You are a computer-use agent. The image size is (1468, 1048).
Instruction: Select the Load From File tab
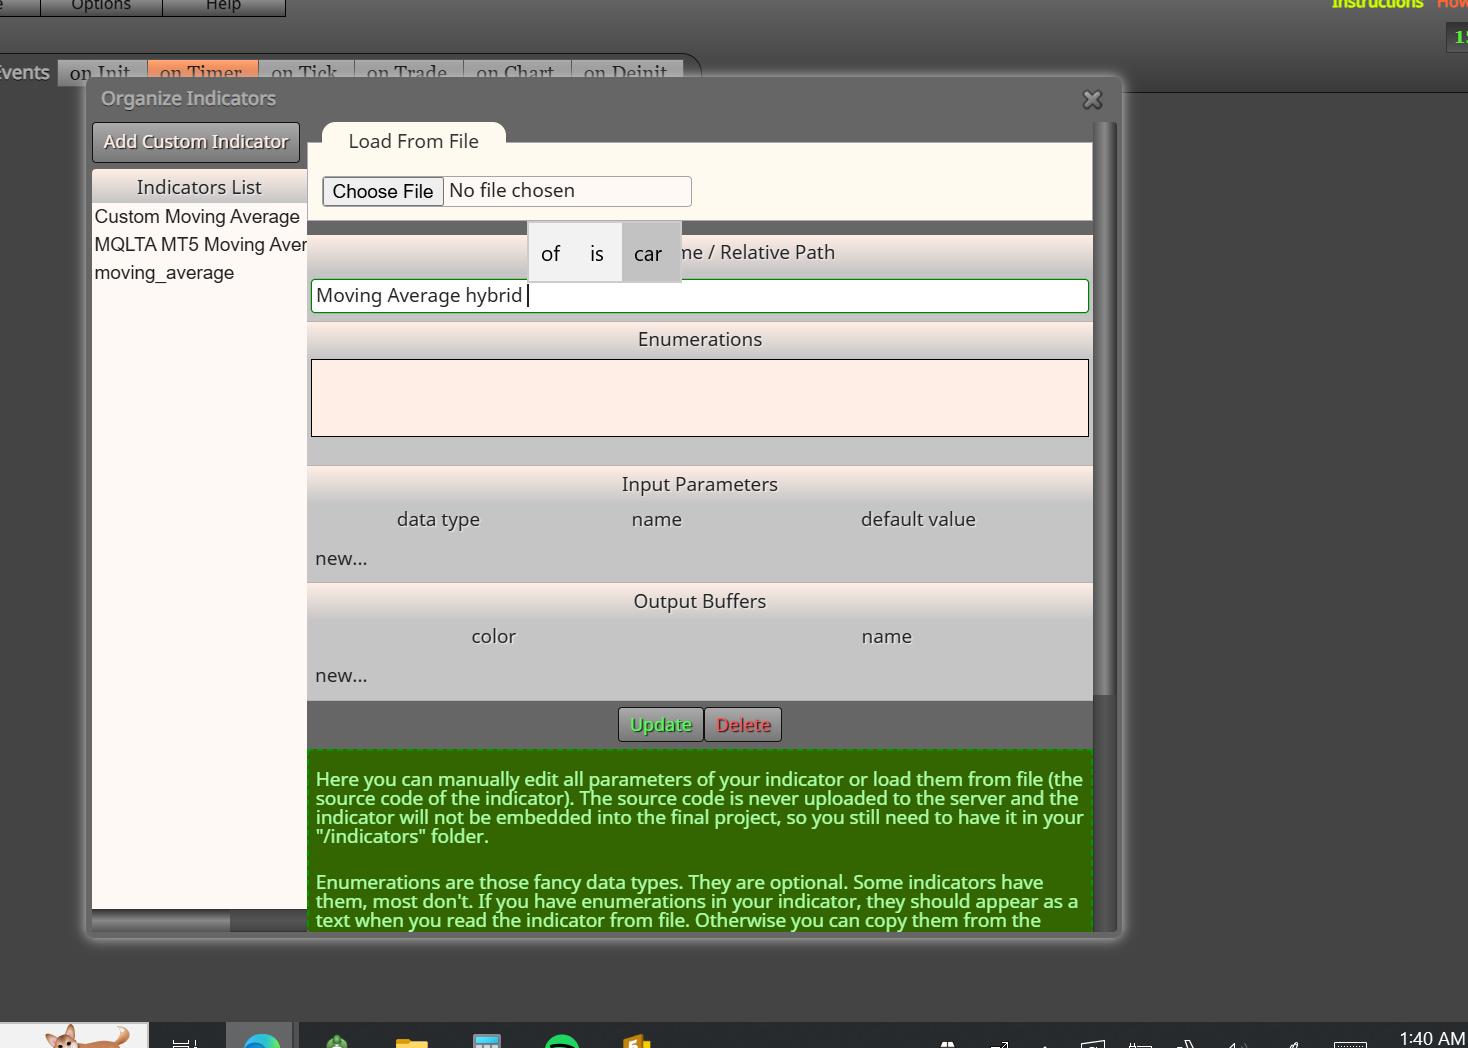click(414, 141)
